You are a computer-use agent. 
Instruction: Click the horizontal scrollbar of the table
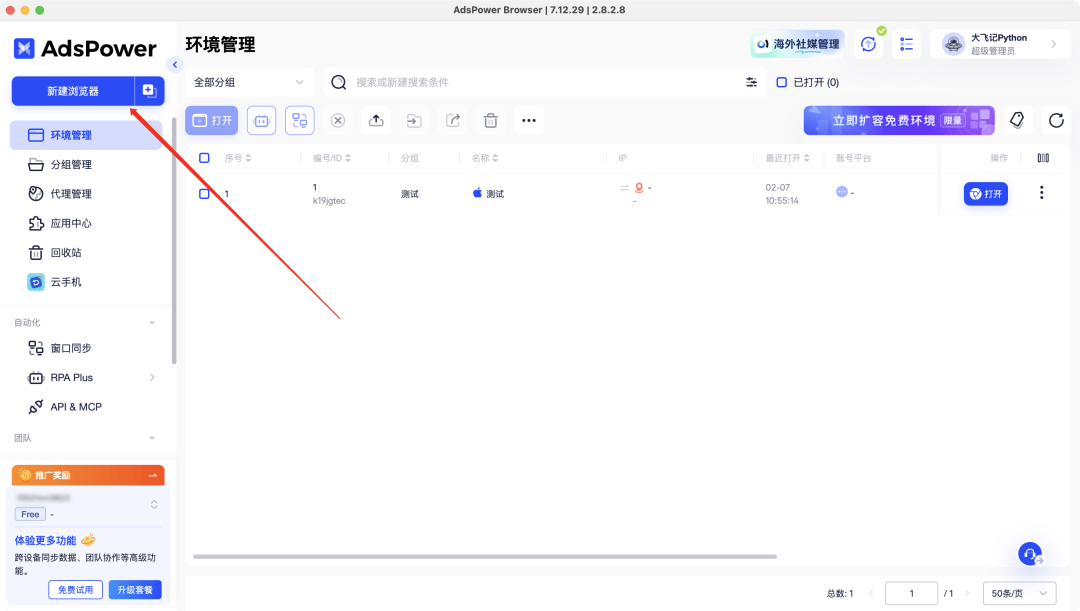point(485,557)
